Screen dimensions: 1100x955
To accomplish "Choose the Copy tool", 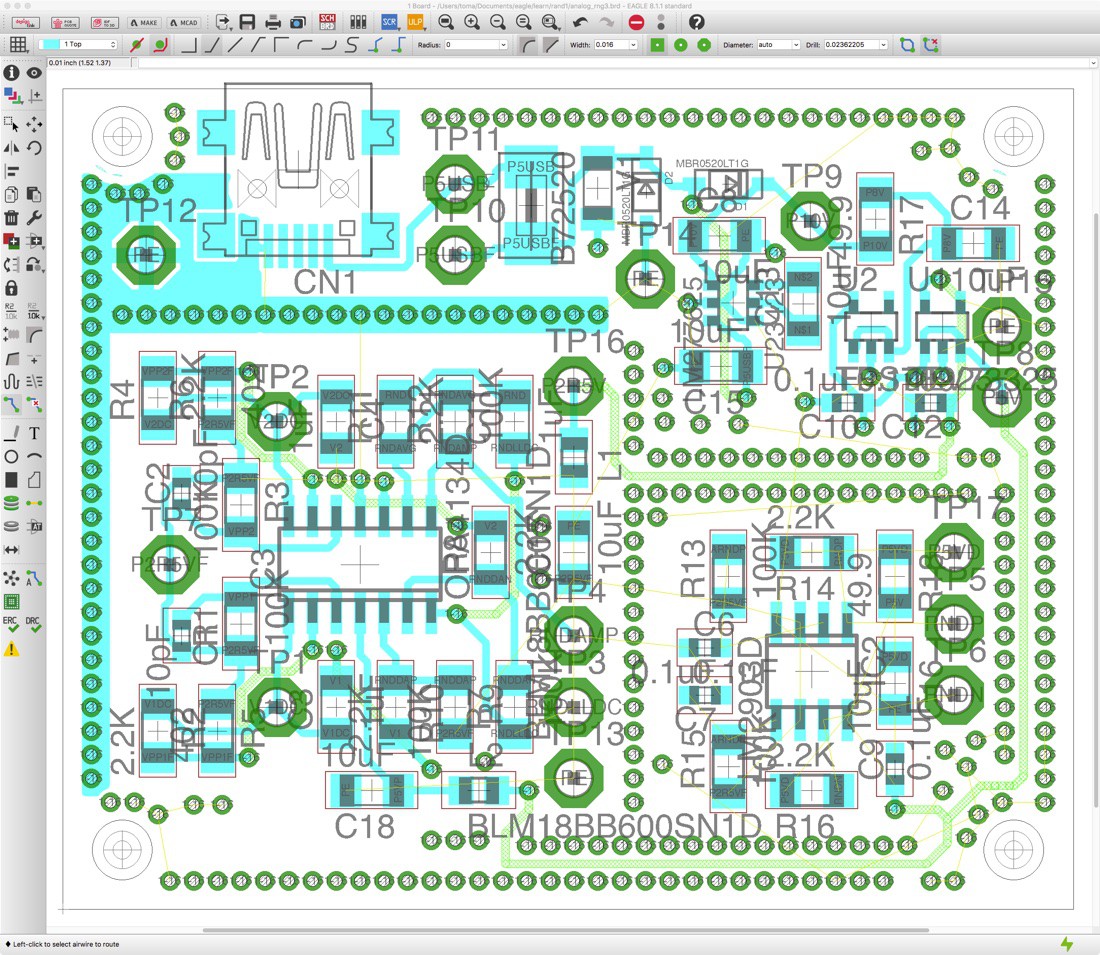I will (x=11, y=194).
